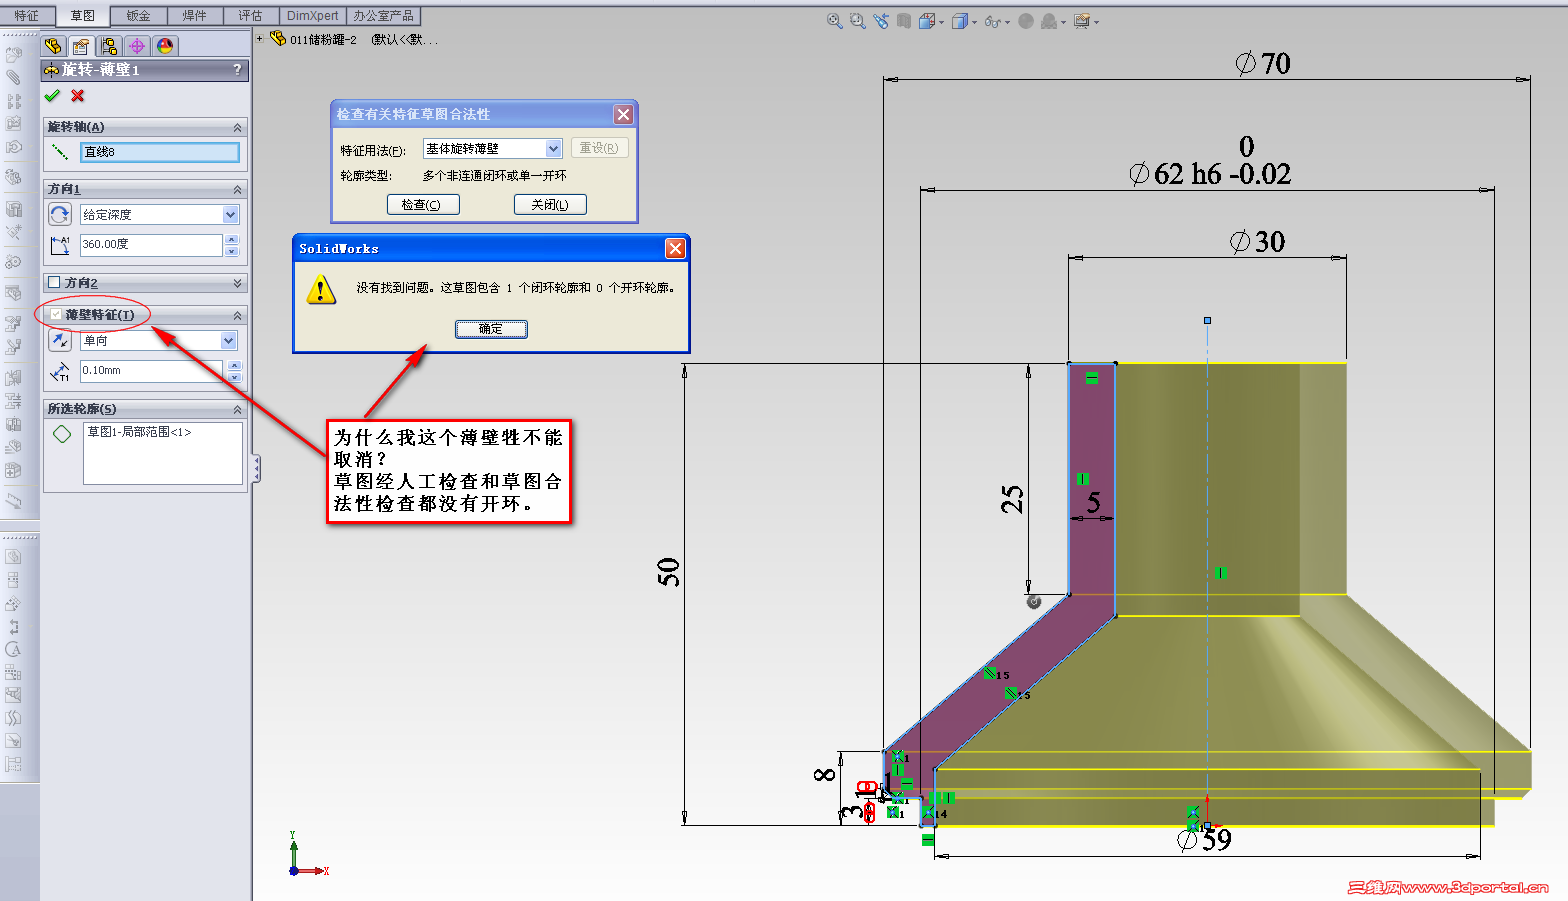The height and width of the screenshot is (901, 1568).
Task: Increase 0.10mm thickness with up stepper
Action: coord(234,366)
